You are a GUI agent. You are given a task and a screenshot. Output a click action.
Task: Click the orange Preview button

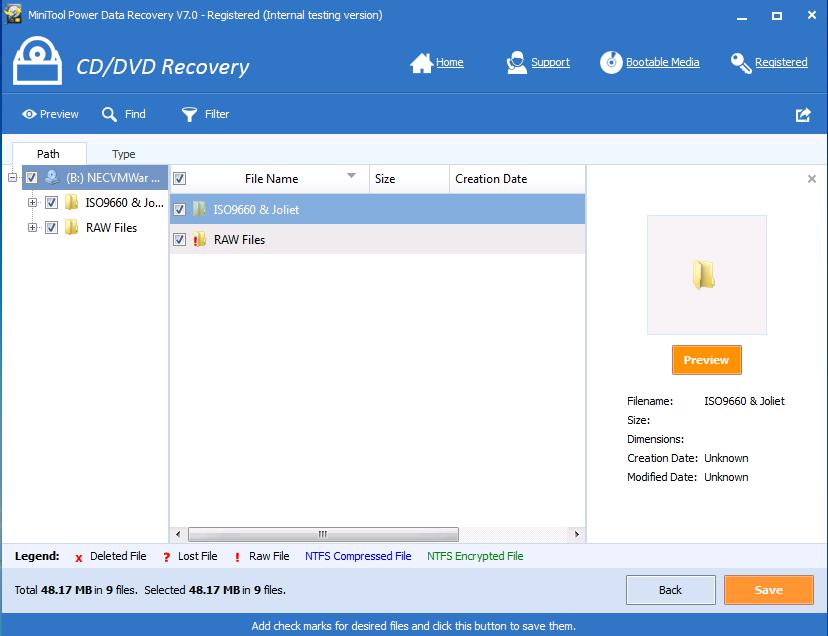click(x=707, y=360)
